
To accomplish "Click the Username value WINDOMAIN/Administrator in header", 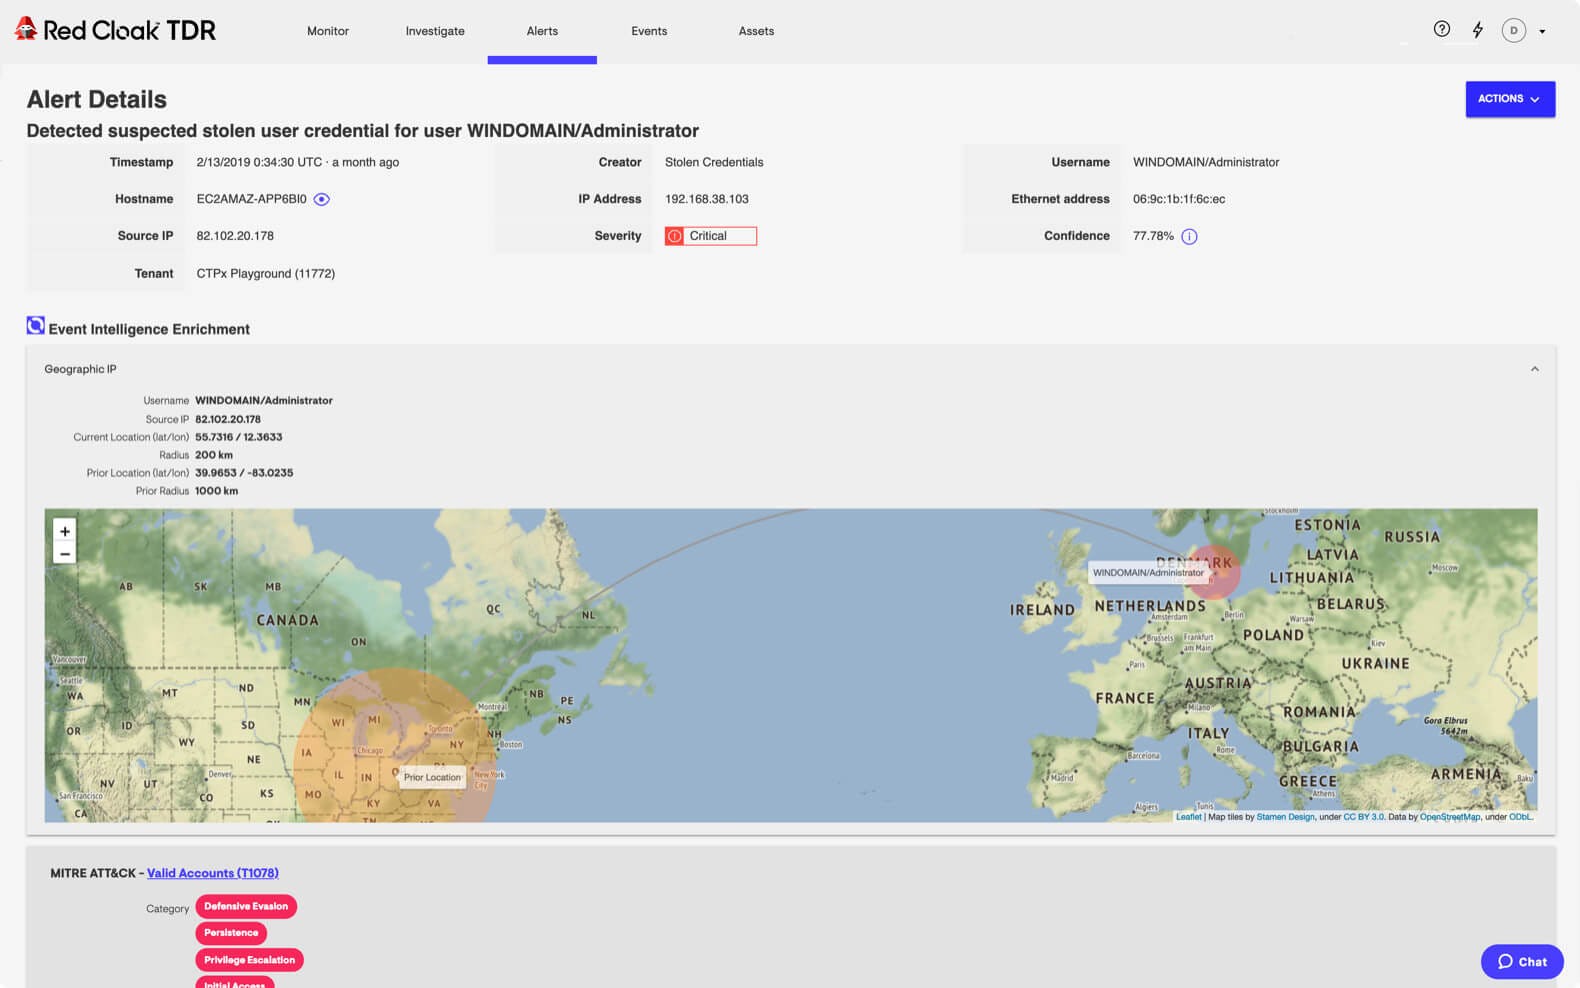I will pyautogui.click(x=1206, y=162).
